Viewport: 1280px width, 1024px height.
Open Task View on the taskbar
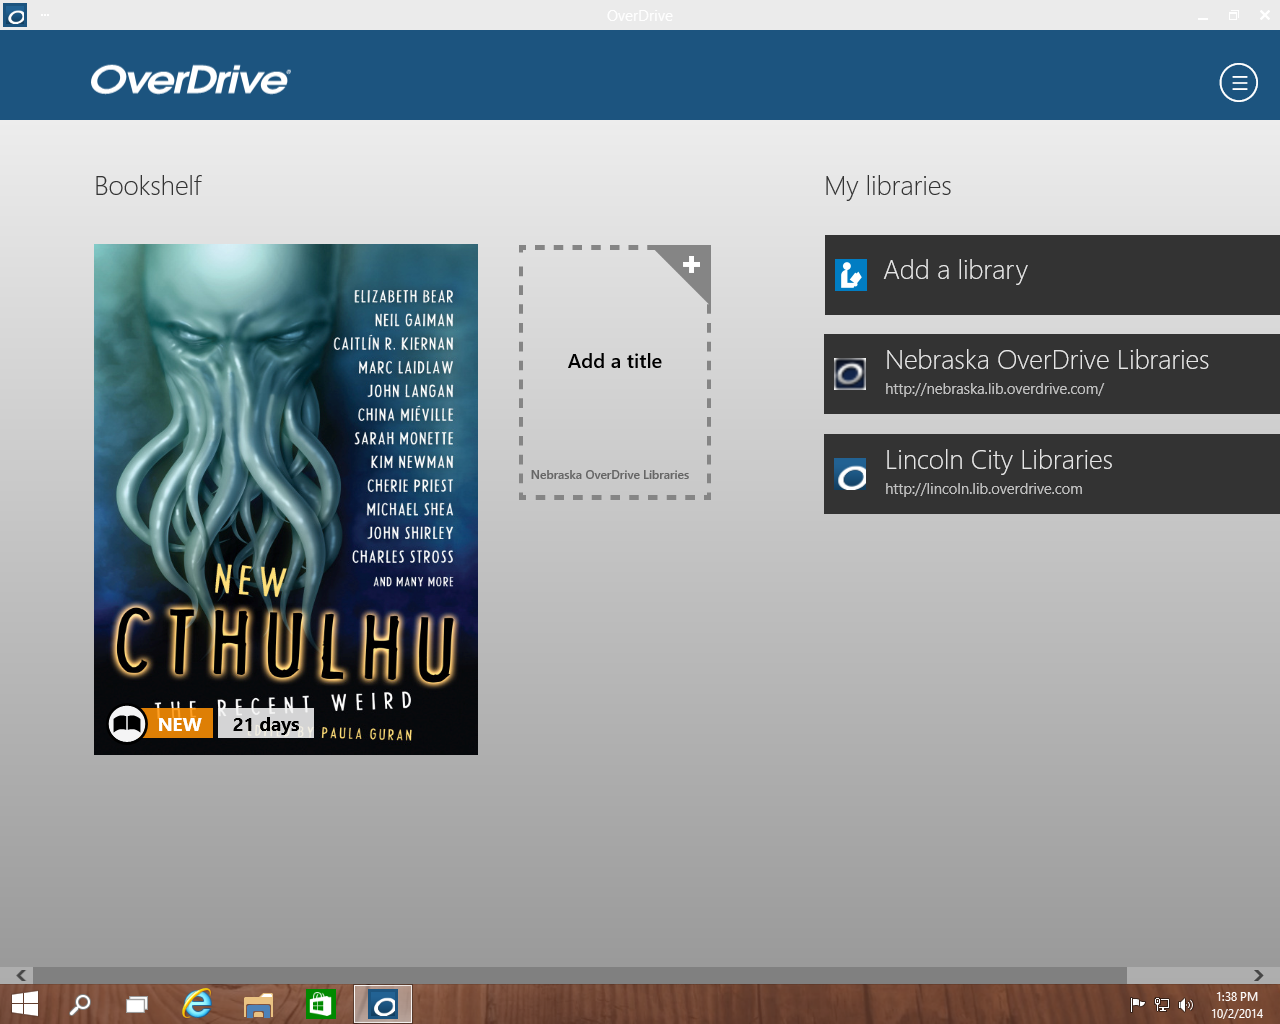[137, 1004]
